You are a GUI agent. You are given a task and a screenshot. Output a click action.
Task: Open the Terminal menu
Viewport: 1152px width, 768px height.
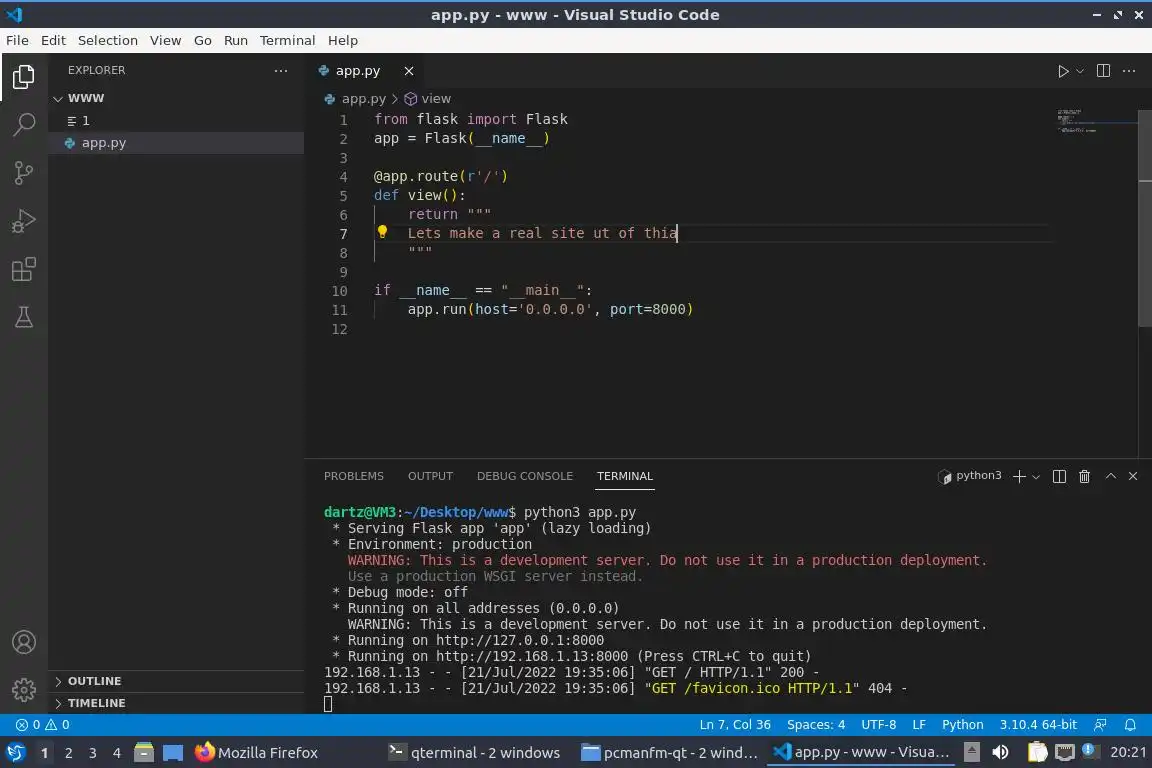pyautogui.click(x=287, y=40)
